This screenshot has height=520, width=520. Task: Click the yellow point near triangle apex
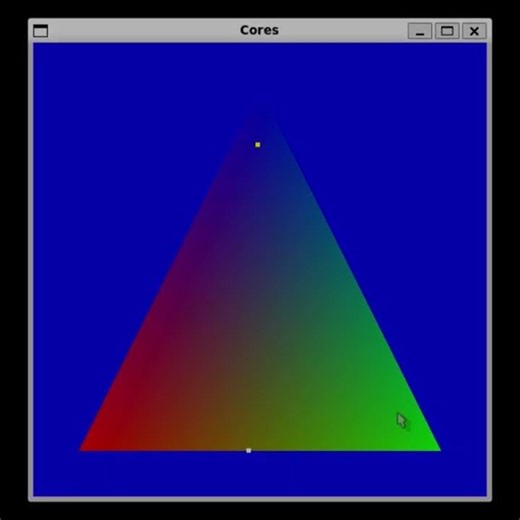[258, 145]
